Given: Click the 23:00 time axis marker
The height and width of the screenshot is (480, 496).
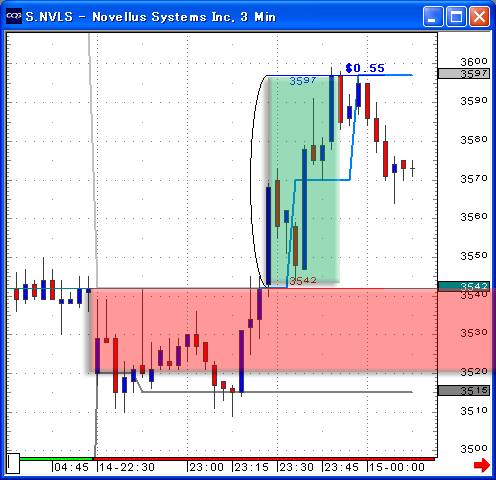Looking at the screenshot, I should point(206,467).
